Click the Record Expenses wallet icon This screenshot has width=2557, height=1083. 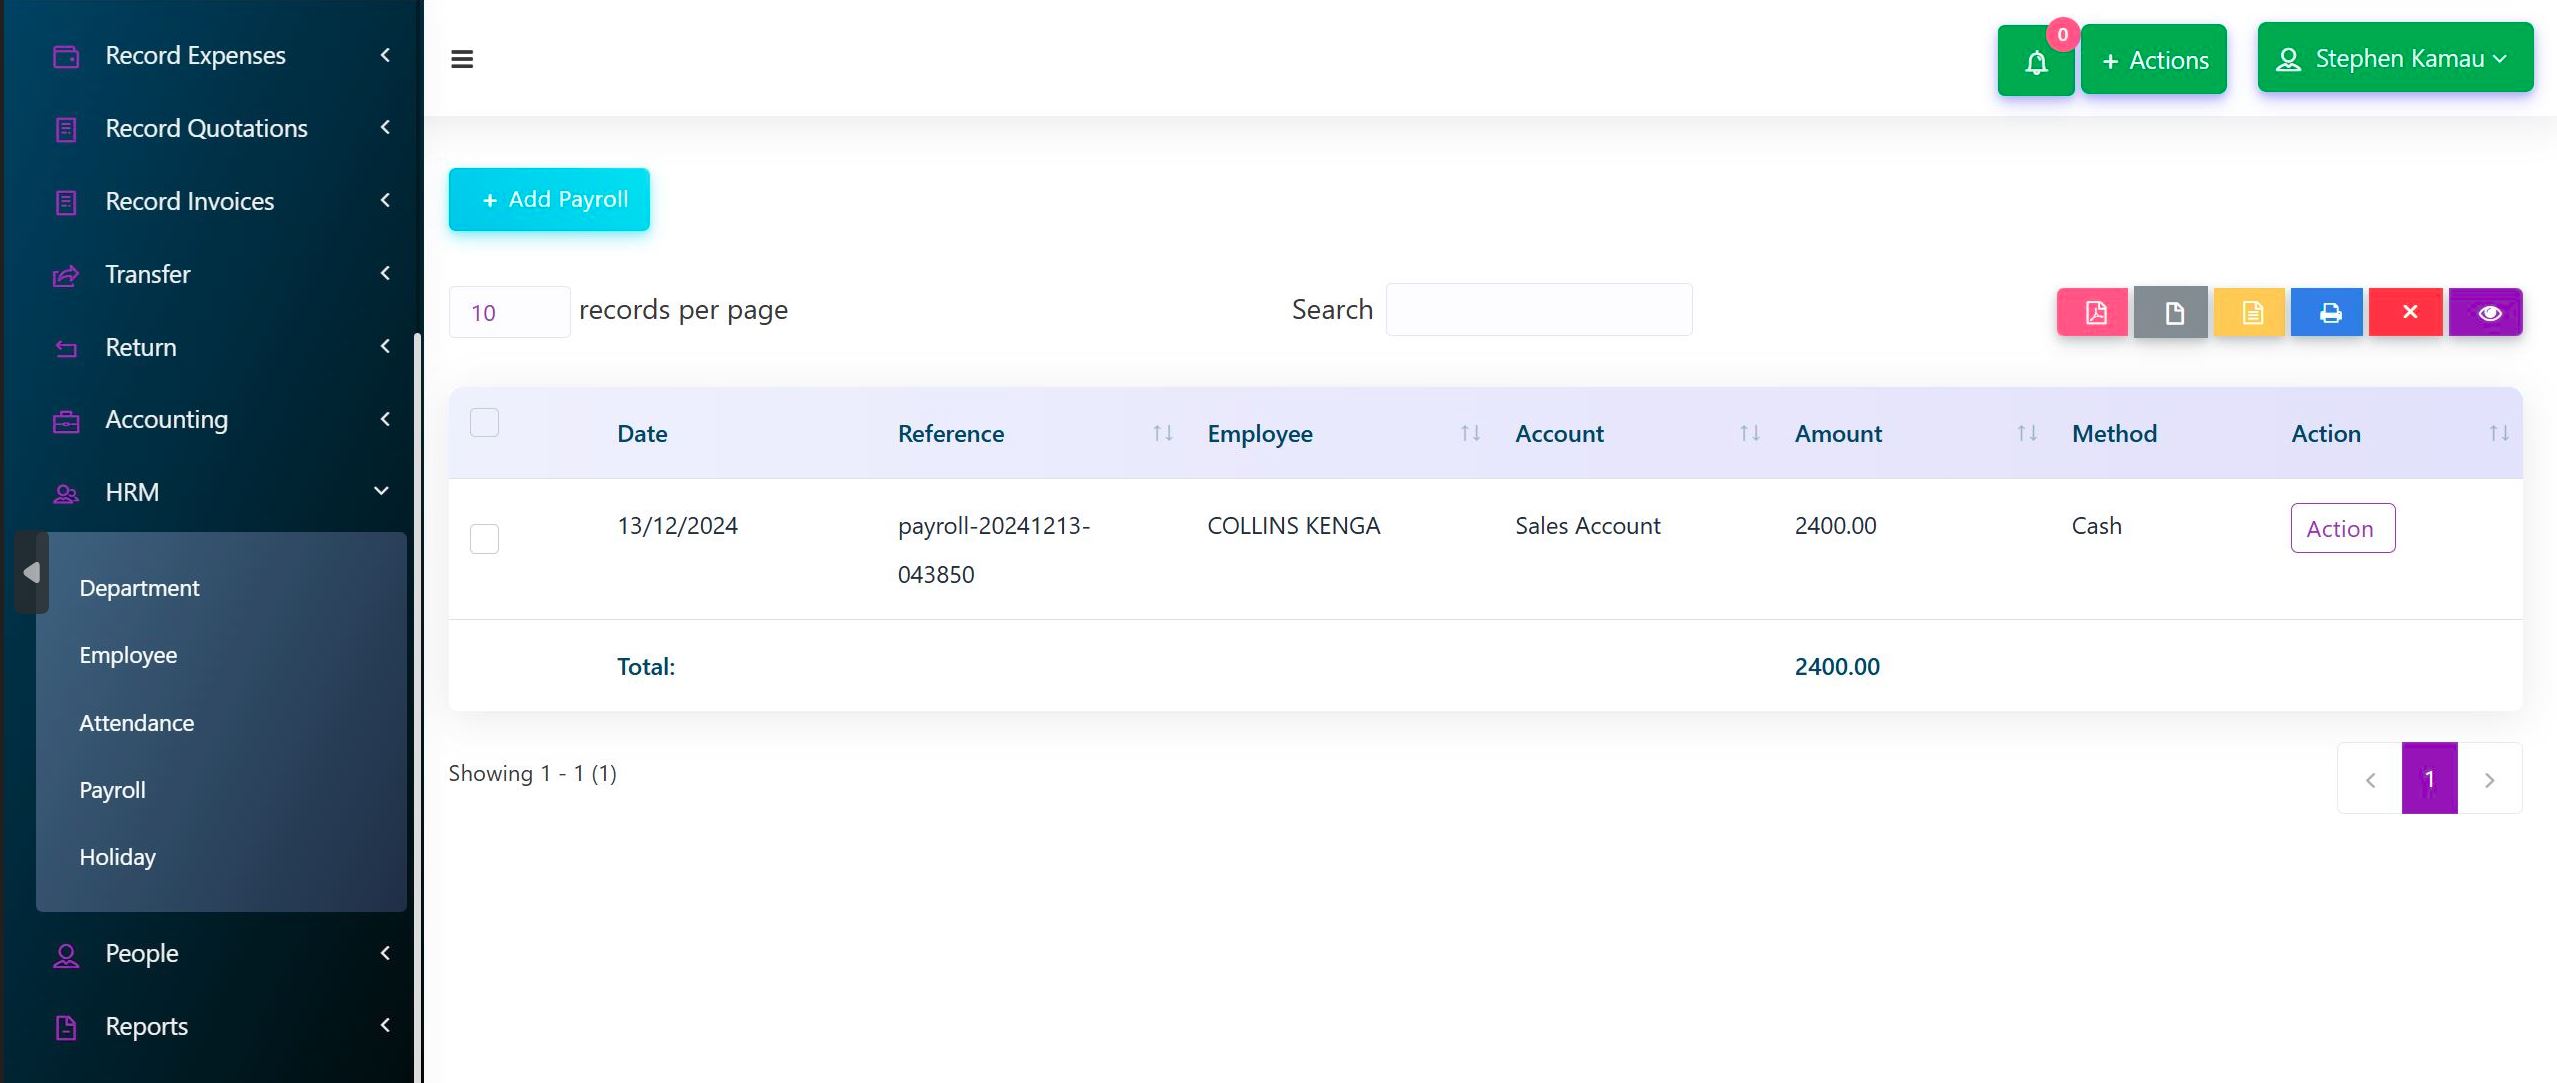[66, 56]
